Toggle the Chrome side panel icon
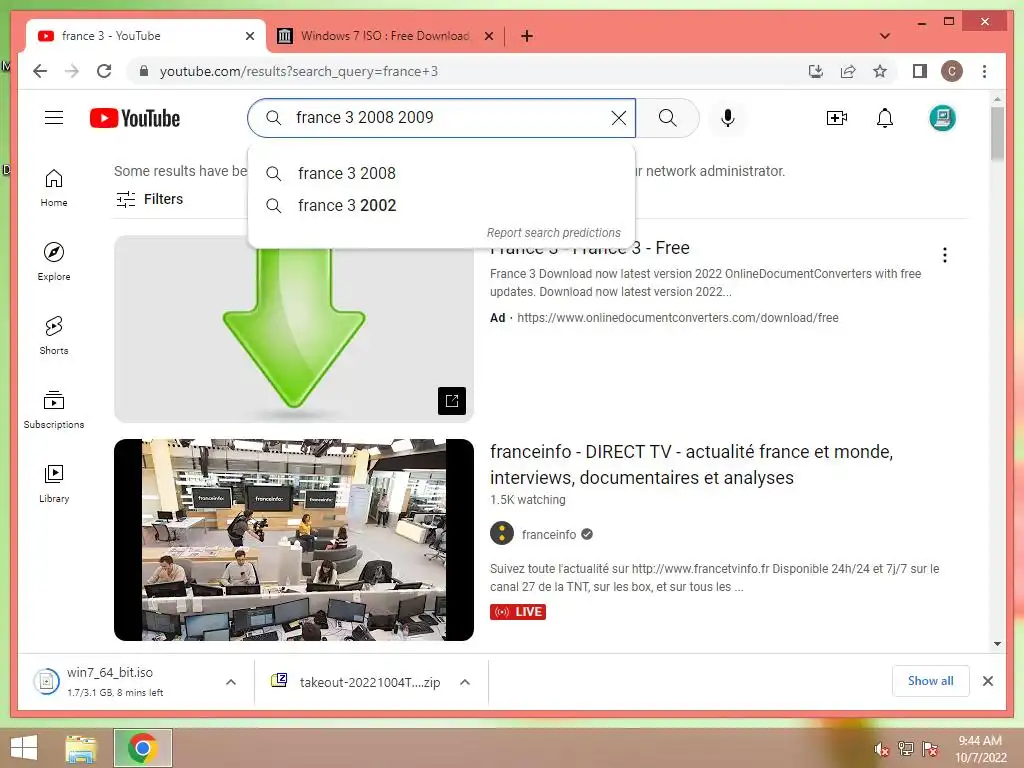The image size is (1024, 768). point(920,71)
